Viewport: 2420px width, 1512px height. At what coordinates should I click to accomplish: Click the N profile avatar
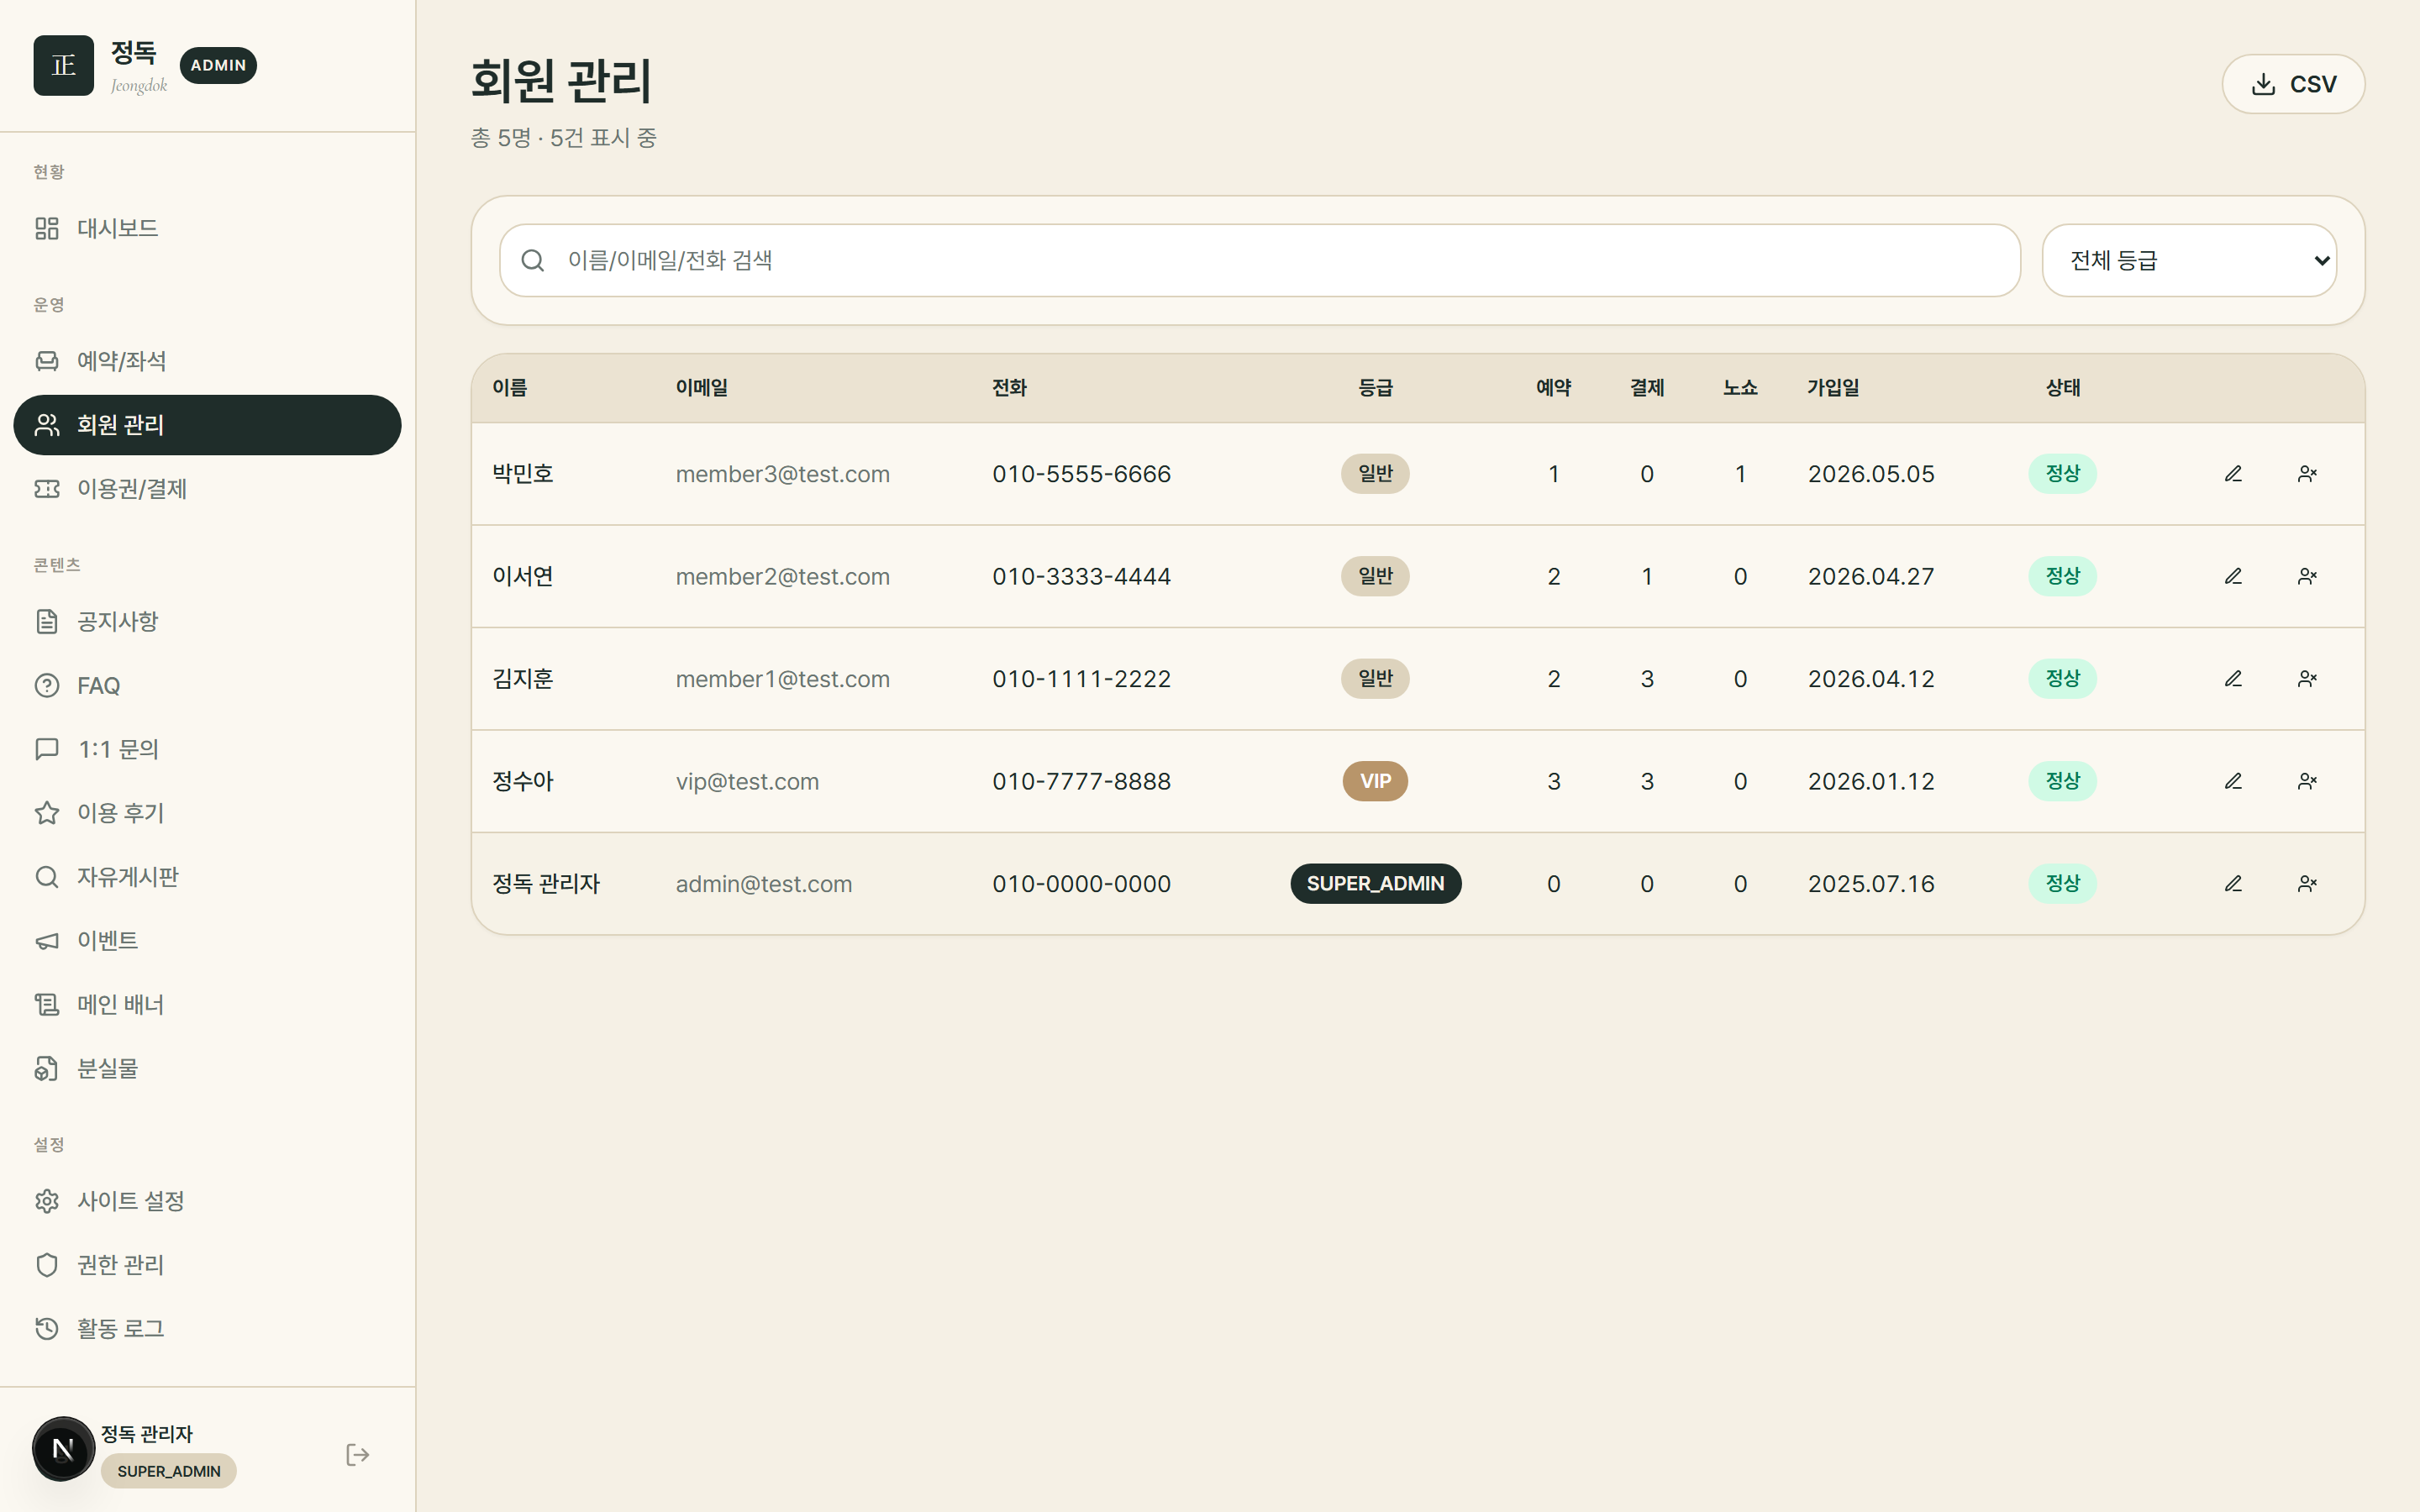coord(63,1449)
